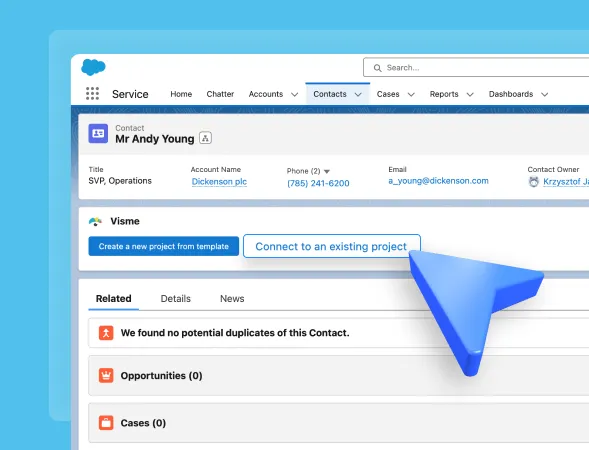Screen dimensions: 589x450
Task: Click the SVP, Operations title value
Action: point(120,181)
